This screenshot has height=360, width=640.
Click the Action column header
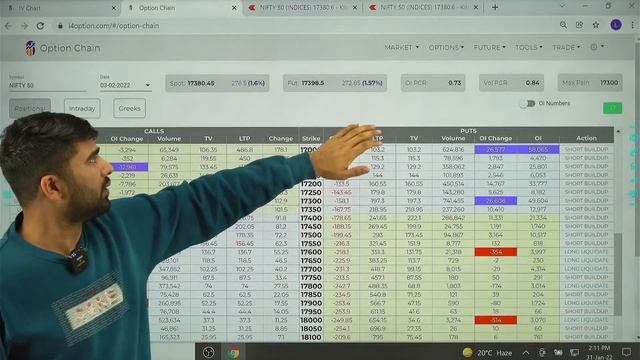click(586, 138)
